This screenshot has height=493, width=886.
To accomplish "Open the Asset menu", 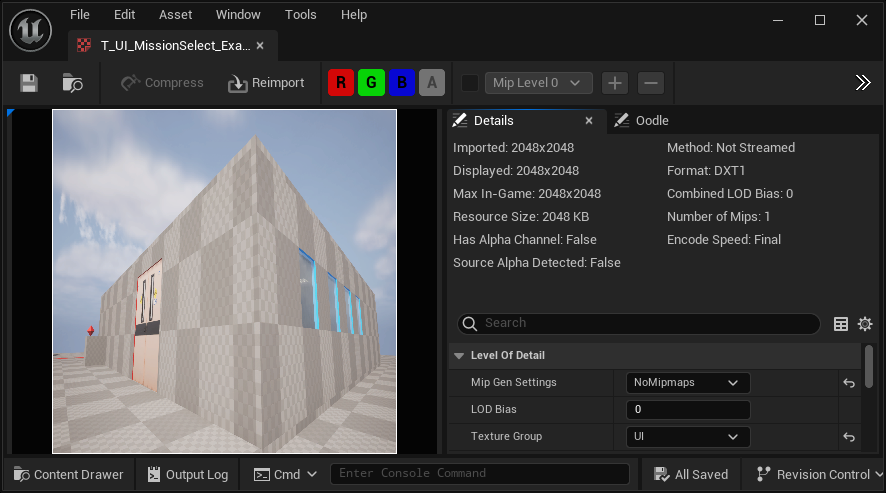I will click(176, 15).
